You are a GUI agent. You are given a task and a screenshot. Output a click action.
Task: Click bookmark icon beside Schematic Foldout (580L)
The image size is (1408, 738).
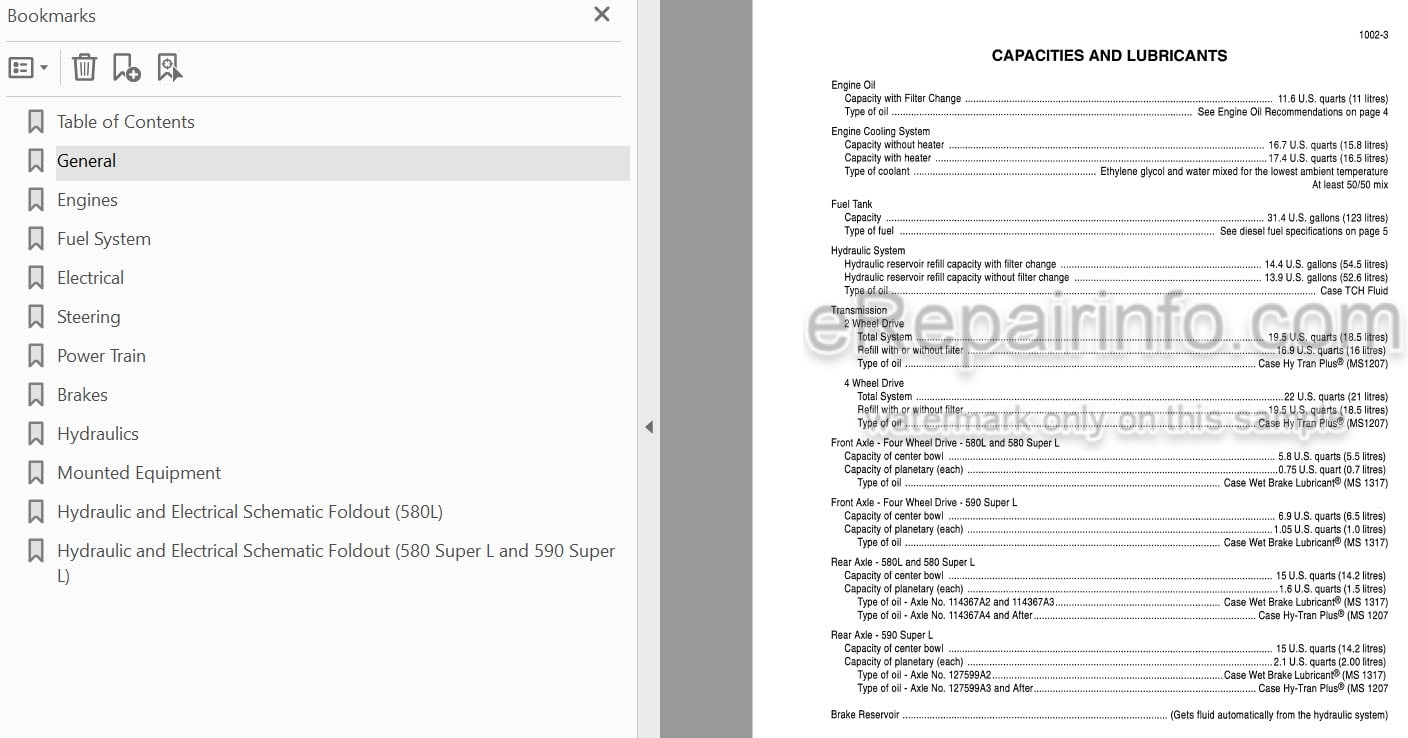(x=36, y=512)
